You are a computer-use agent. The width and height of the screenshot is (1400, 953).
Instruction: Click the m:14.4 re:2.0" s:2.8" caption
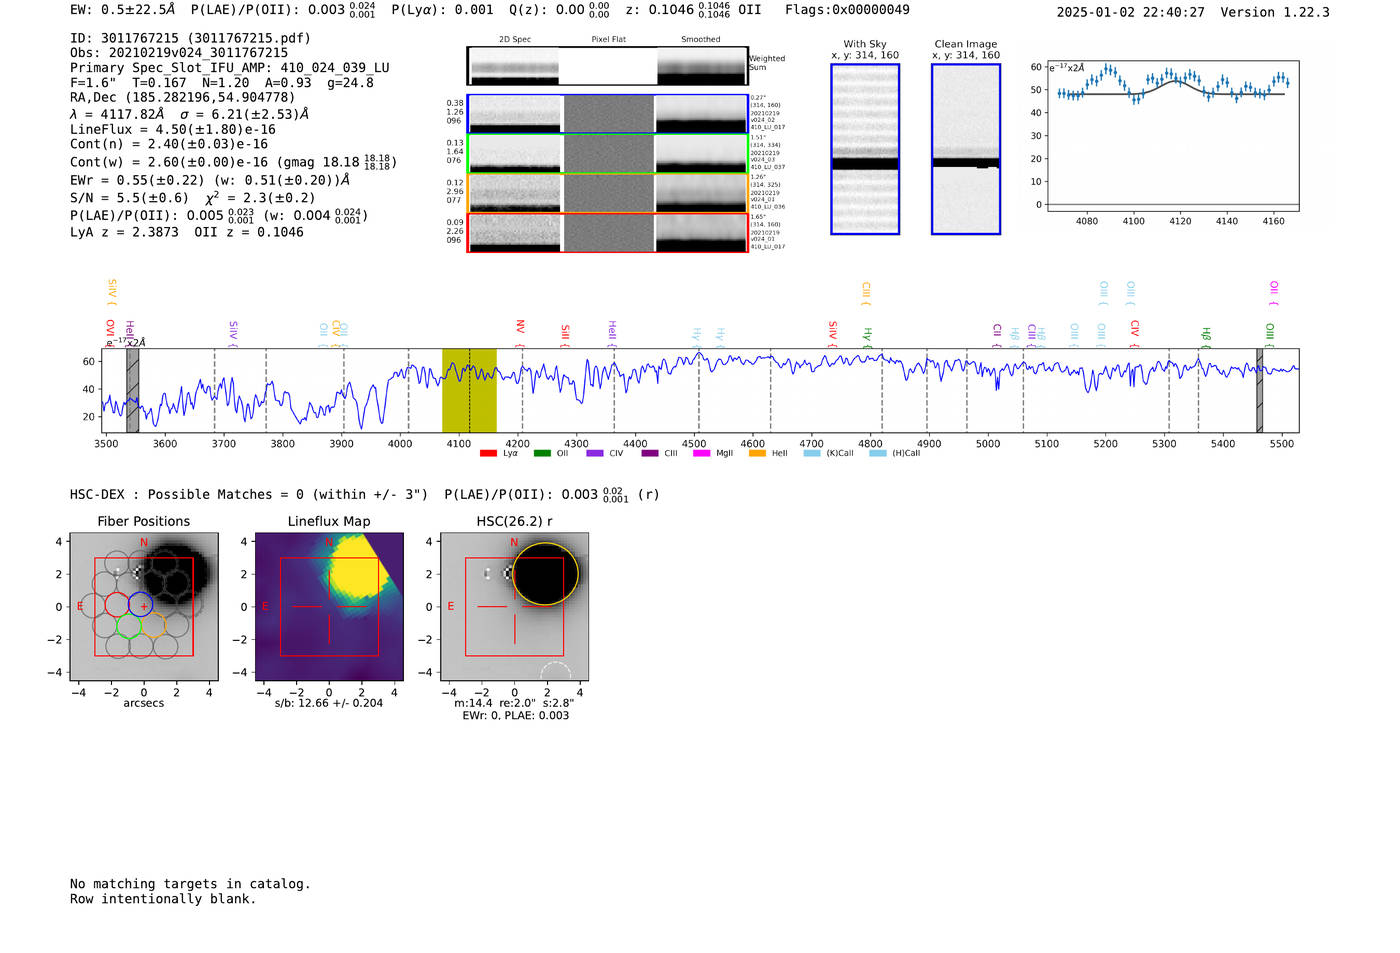coord(514,703)
